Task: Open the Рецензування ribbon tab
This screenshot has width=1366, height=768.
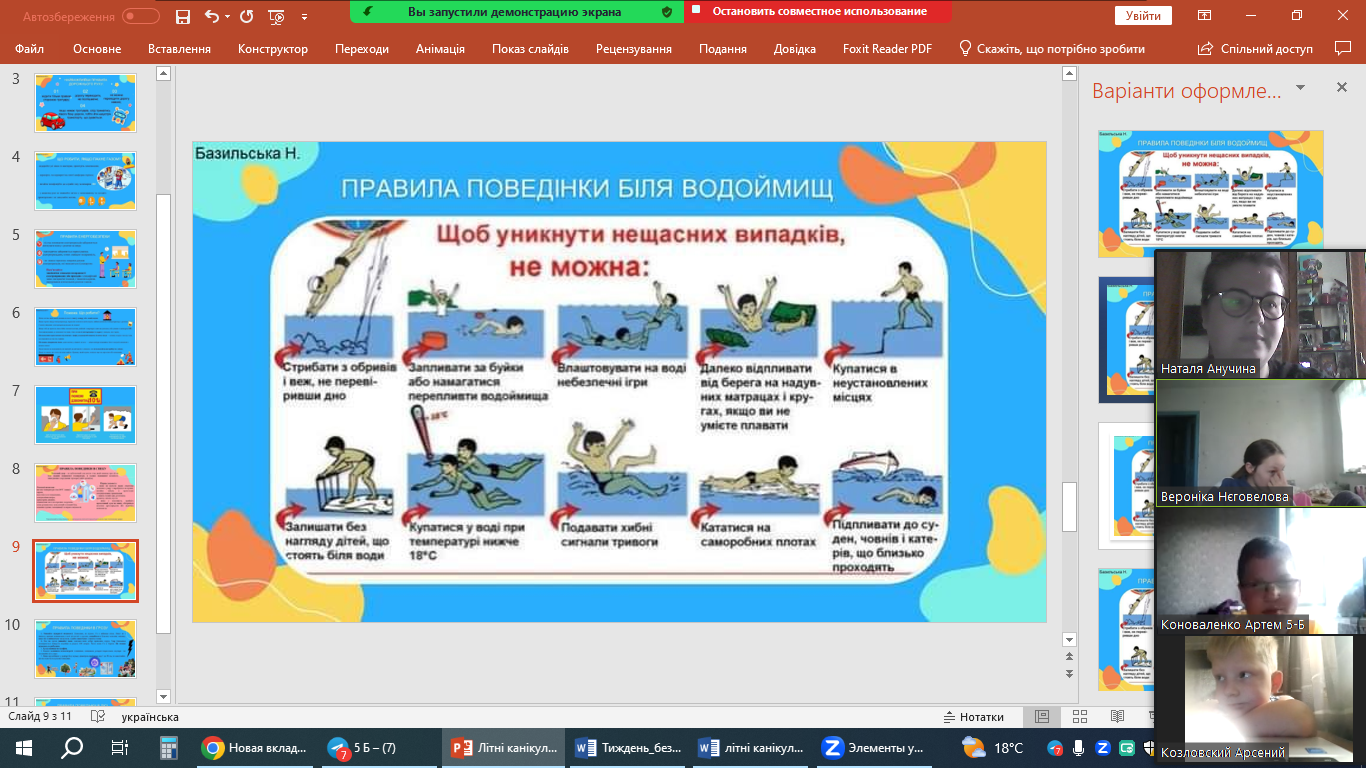Action: [634, 49]
